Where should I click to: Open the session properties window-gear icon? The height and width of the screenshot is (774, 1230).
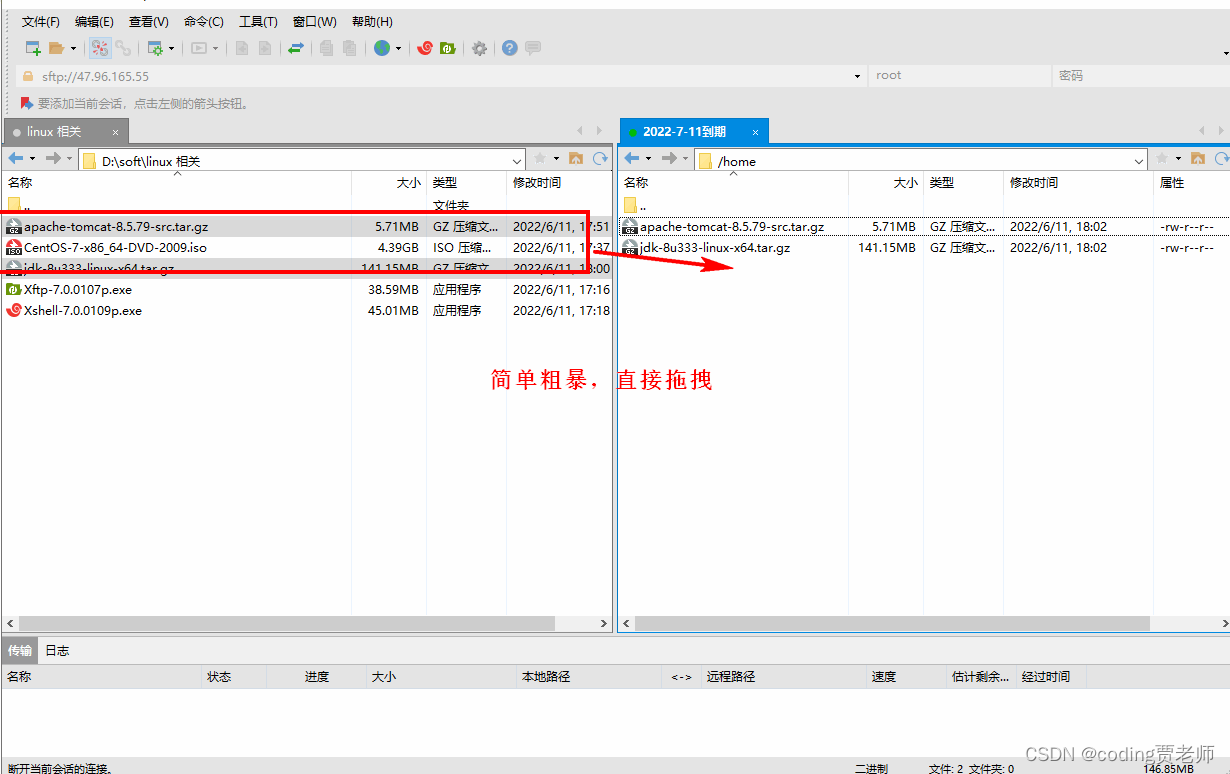pyautogui.click(x=155, y=48)
